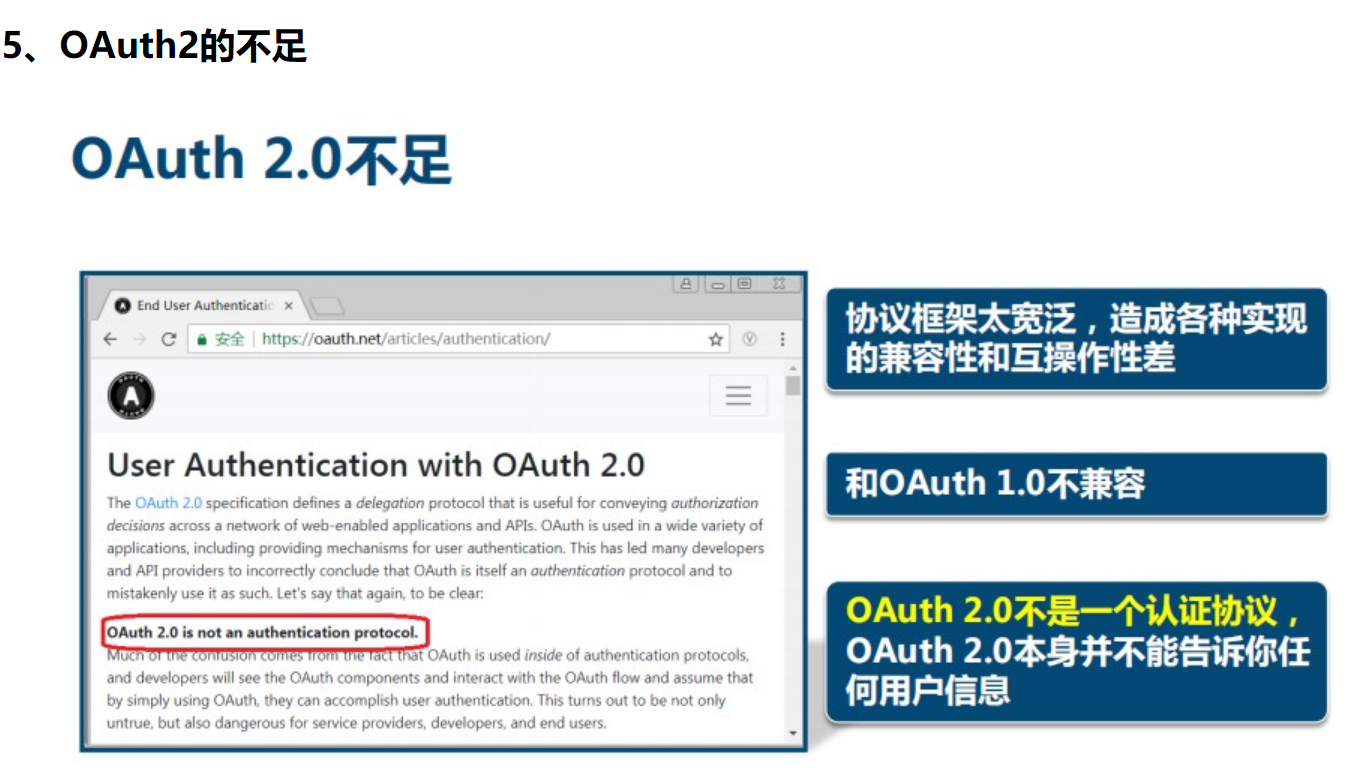Click the page scrollbar down arrow
Screen dimensions: 1354x776
pyautogui.click(x=793, y=733)
